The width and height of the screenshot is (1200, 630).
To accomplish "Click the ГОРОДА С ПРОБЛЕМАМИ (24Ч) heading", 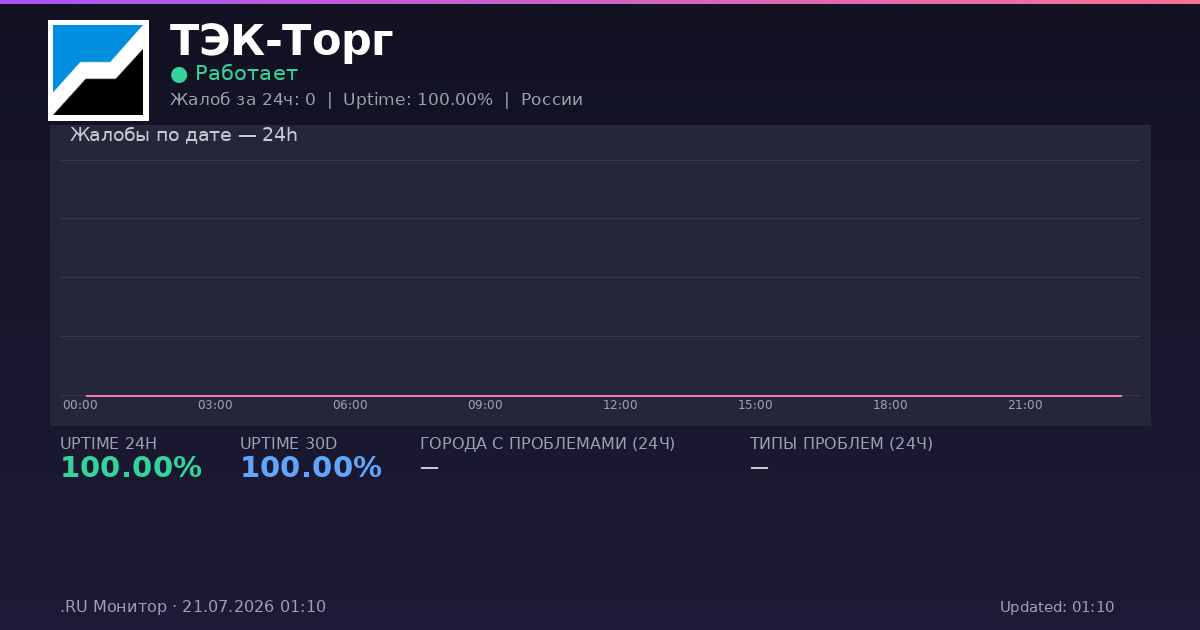I will point(548,444).
